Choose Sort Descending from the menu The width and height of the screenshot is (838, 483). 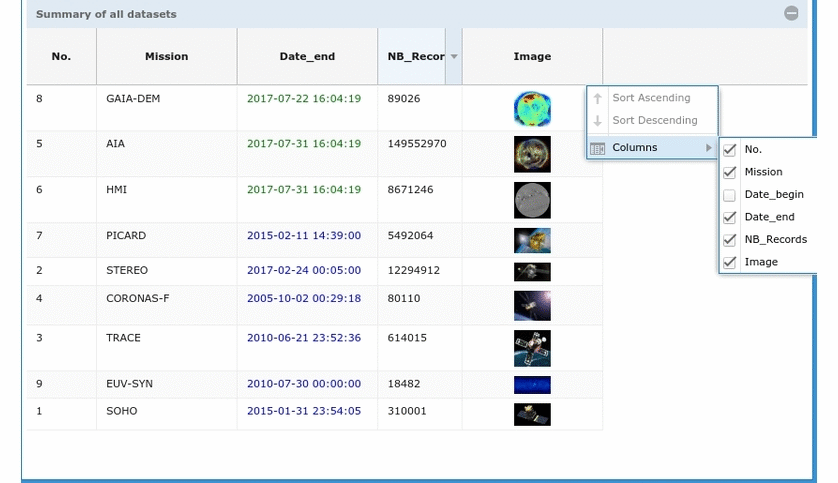[651, 120]
